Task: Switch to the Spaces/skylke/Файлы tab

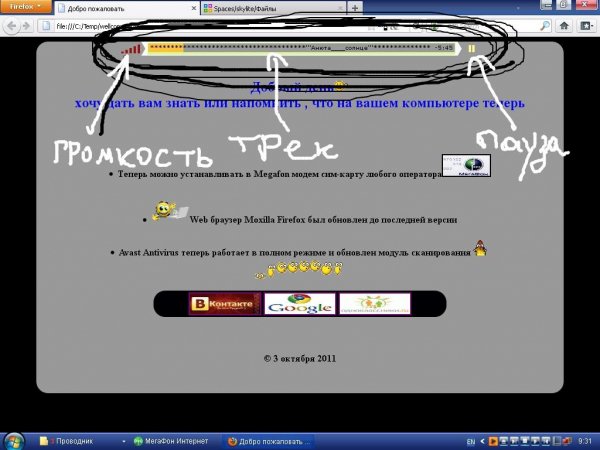Action: (273, 8)
